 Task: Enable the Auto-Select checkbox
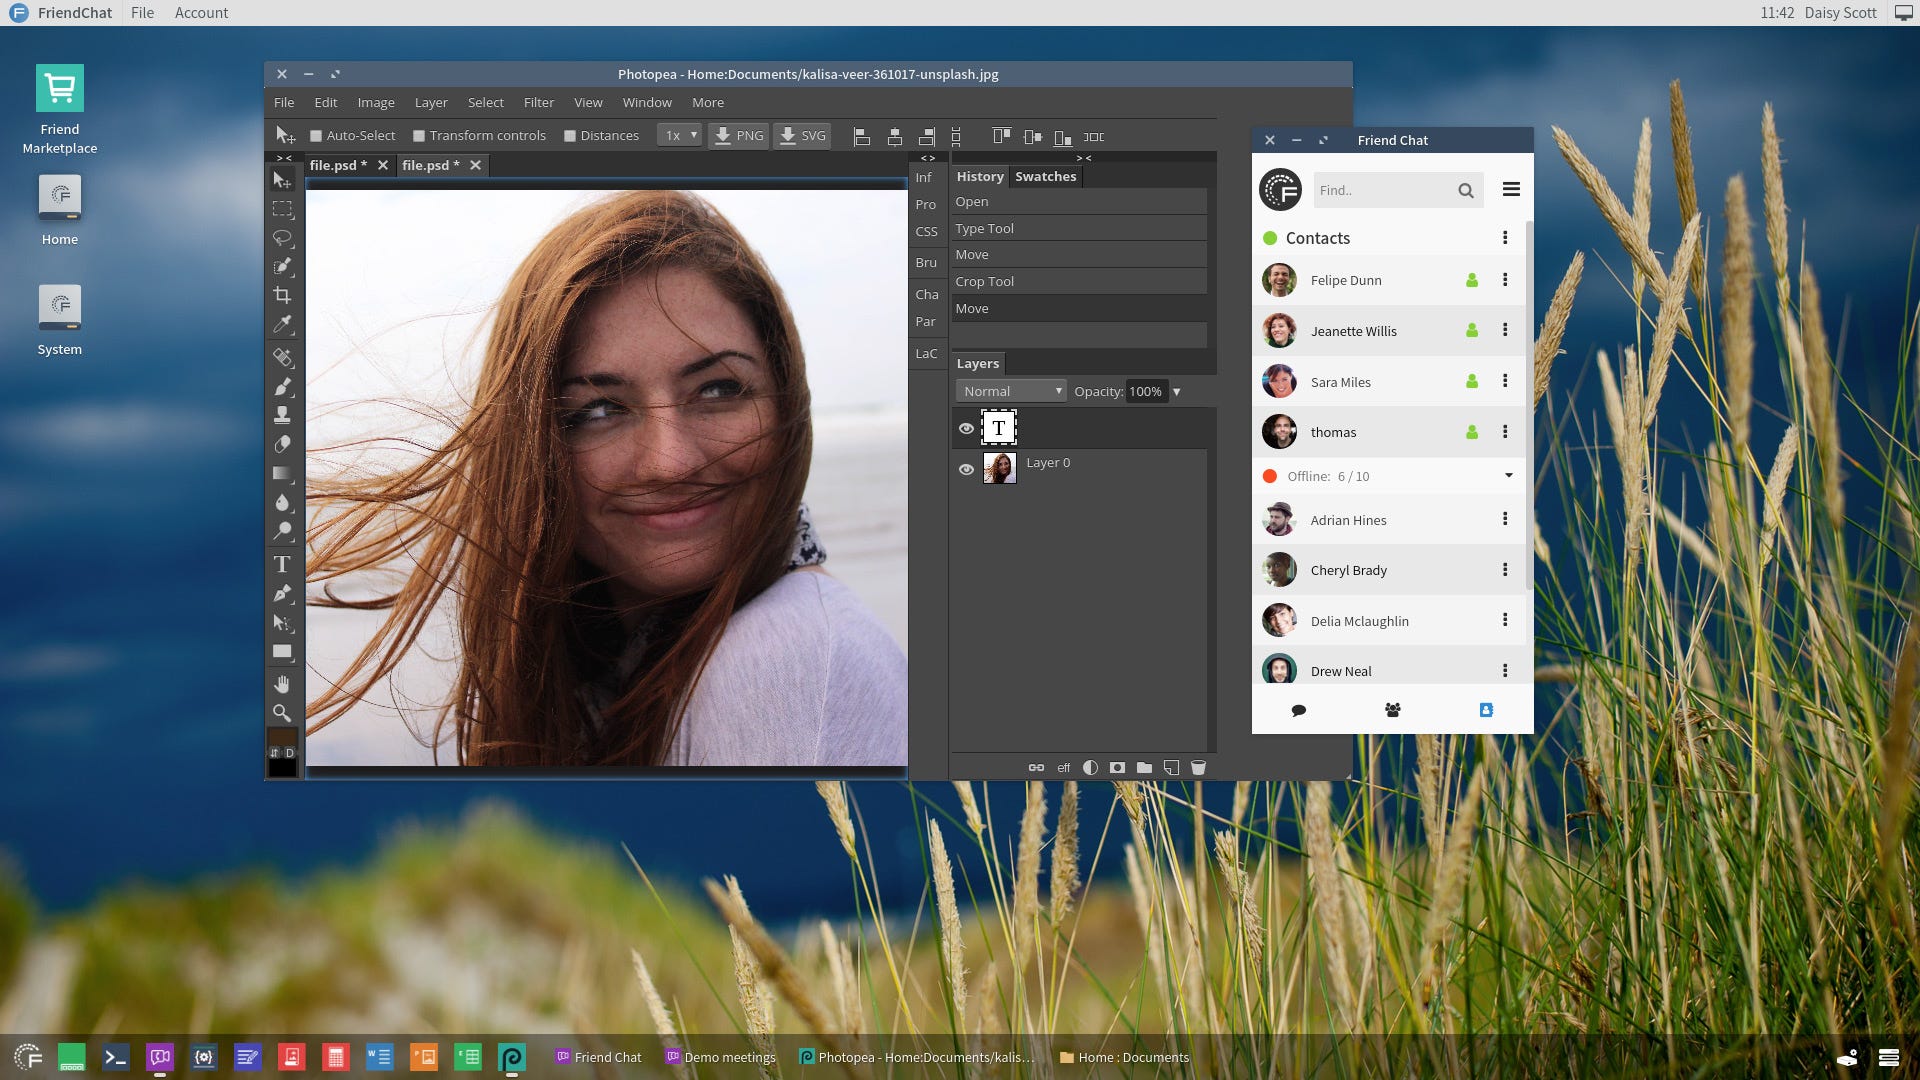tap(316, 136)
